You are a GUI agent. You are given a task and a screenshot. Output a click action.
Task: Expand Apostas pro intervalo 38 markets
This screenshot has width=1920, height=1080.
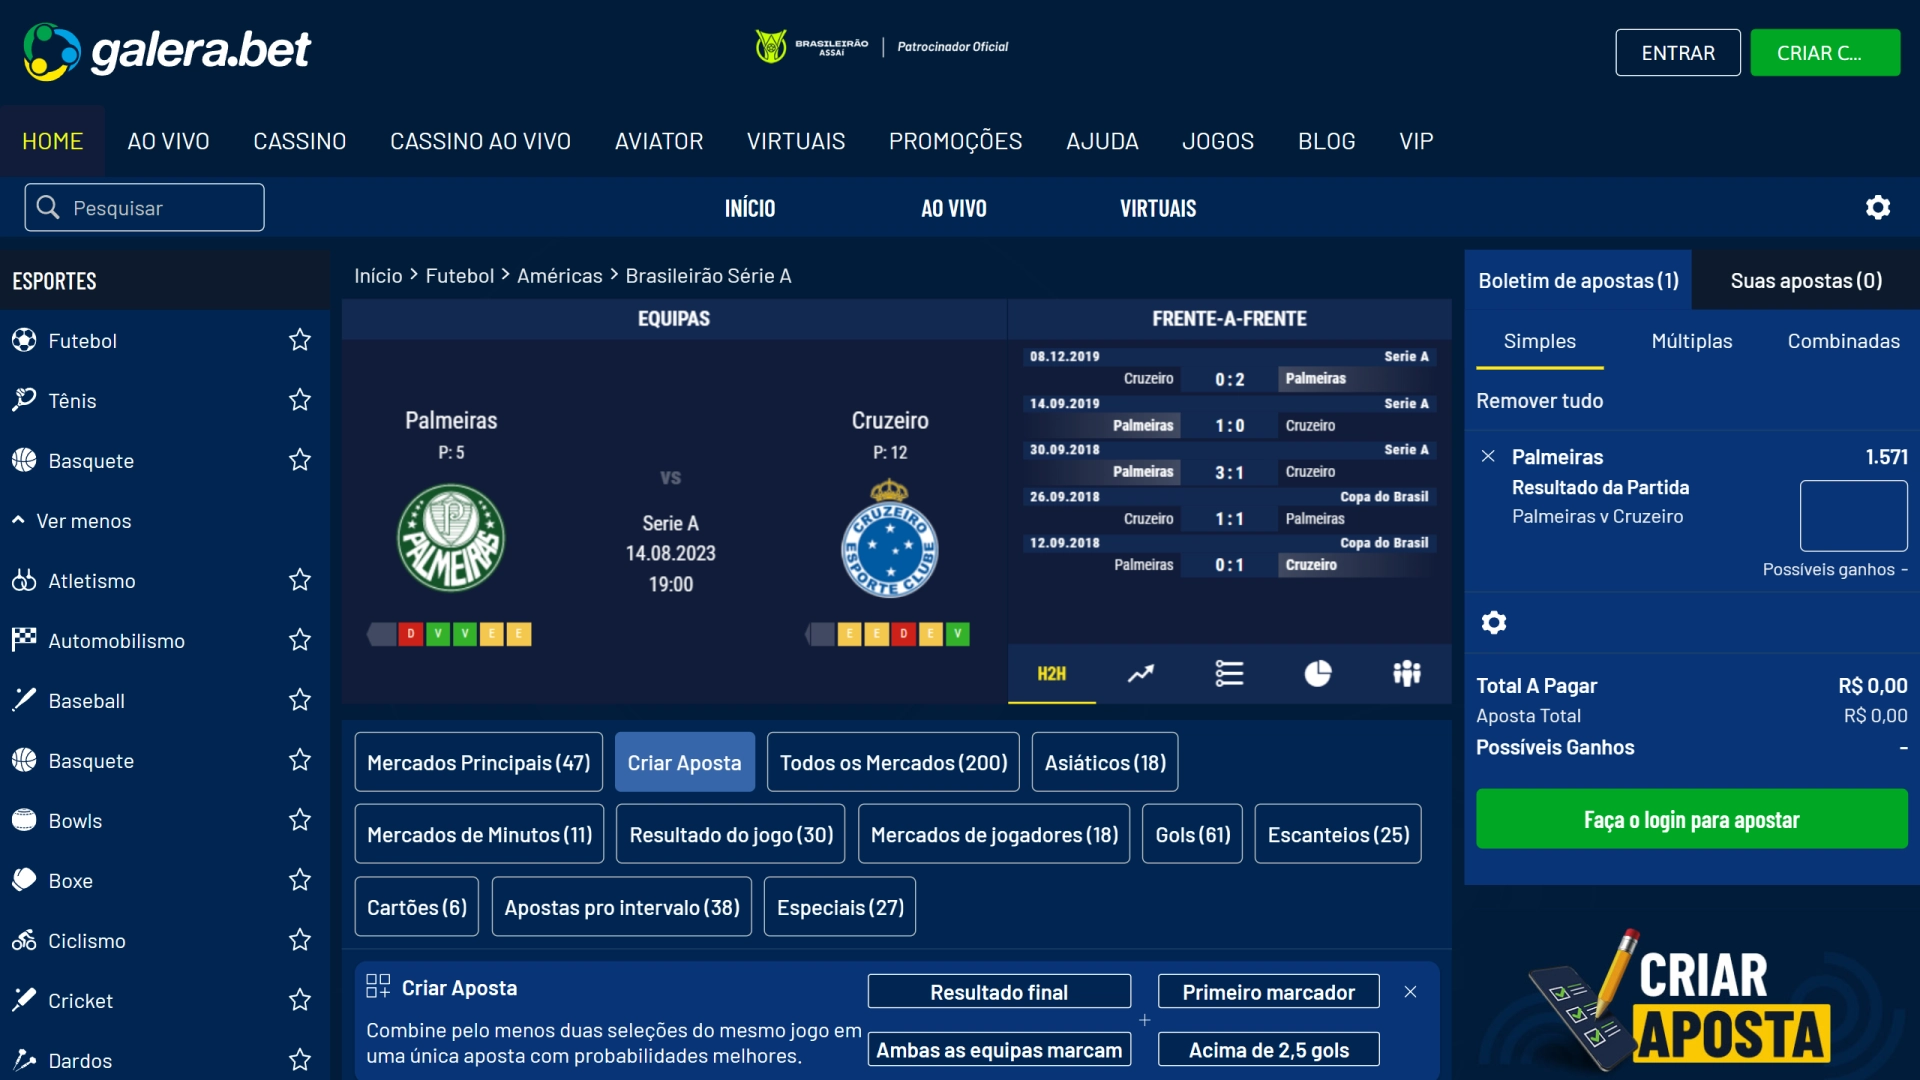click(622, 906)
